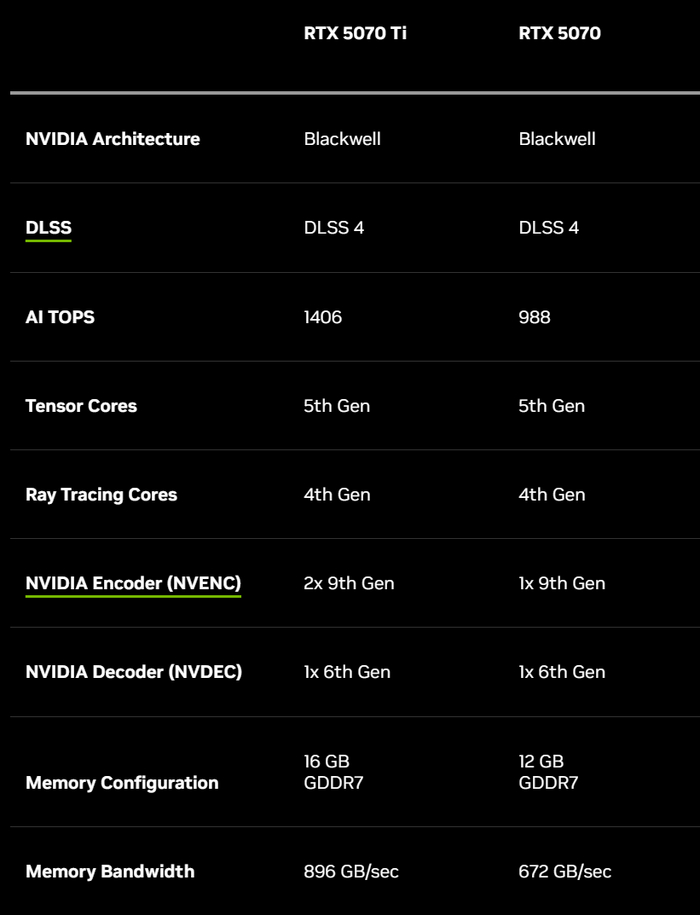Click the 672 GB/sec bandwidth value
The image size is (700, 915).
(x=565, y=871)
